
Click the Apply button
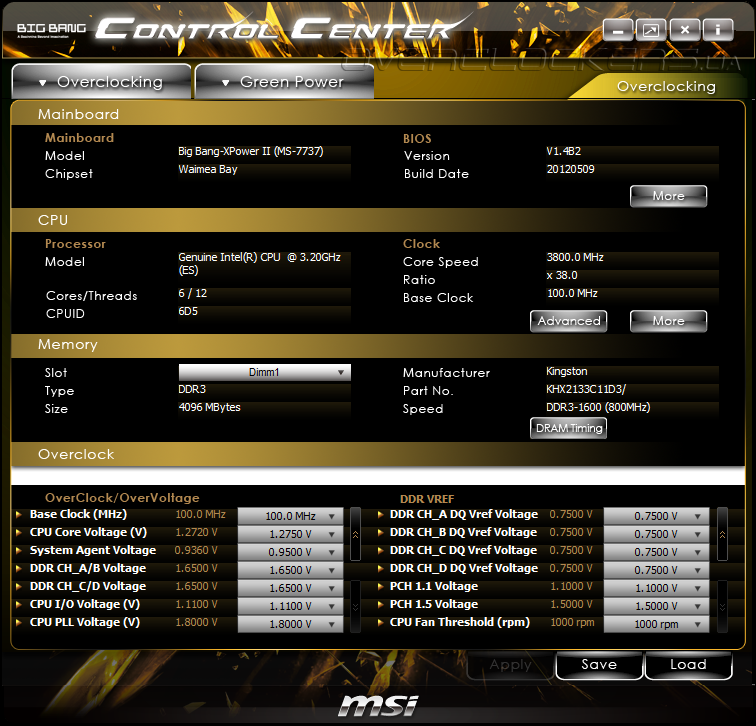510,665
